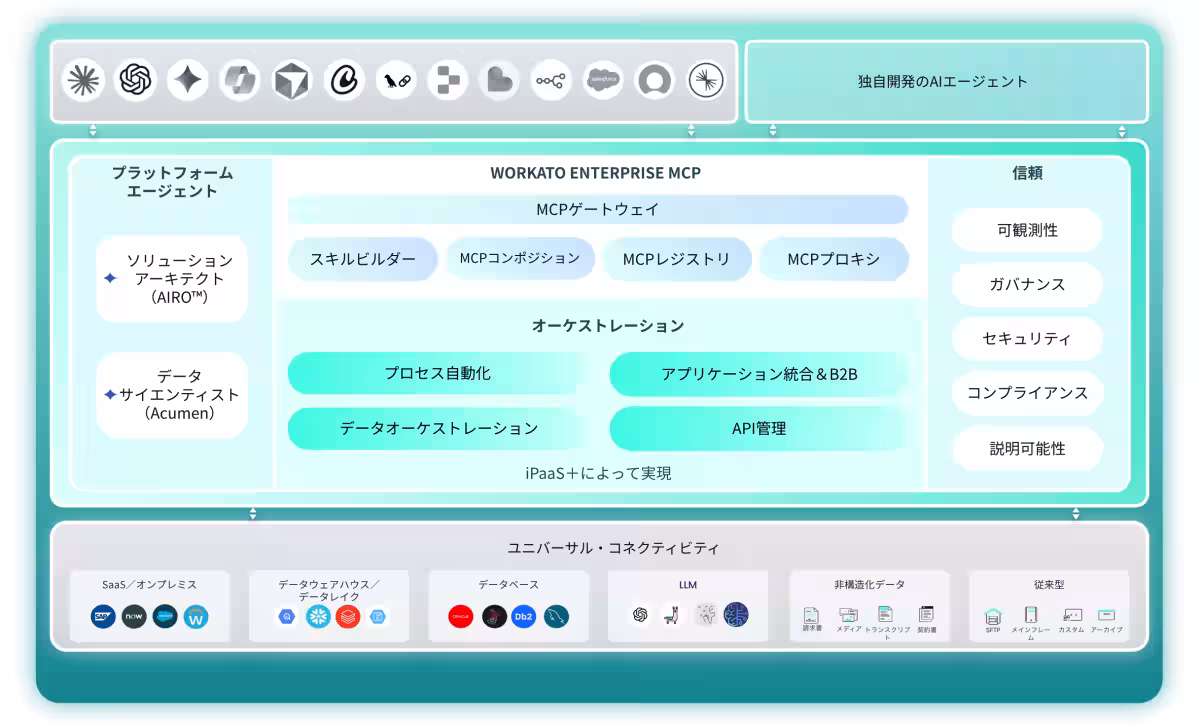Click the ユニバーサル・コネクティビティ heading
Image resolution: width=1200 pixels, height=724 pixels.
tap(613, 548)
